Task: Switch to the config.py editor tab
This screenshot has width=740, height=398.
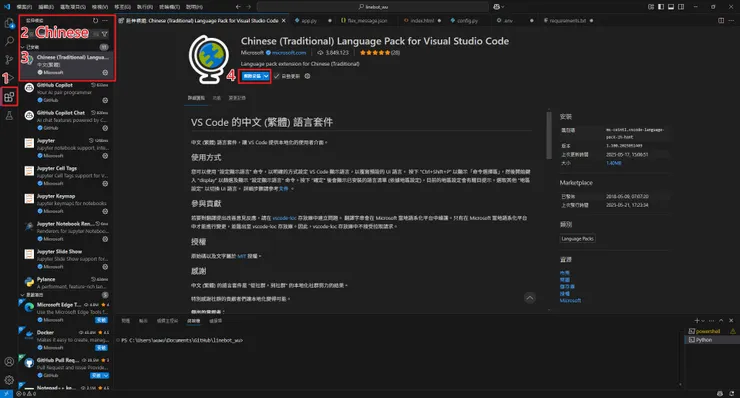Action: [468, 21]
